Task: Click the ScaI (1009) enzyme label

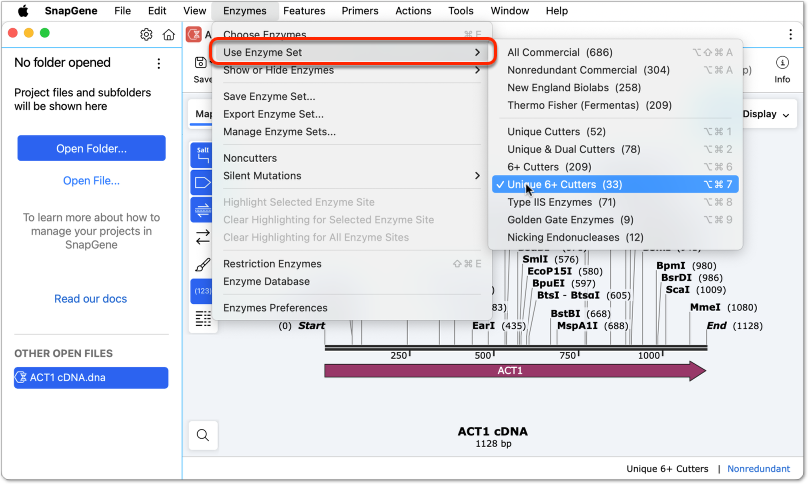Action: coord(696,290)
